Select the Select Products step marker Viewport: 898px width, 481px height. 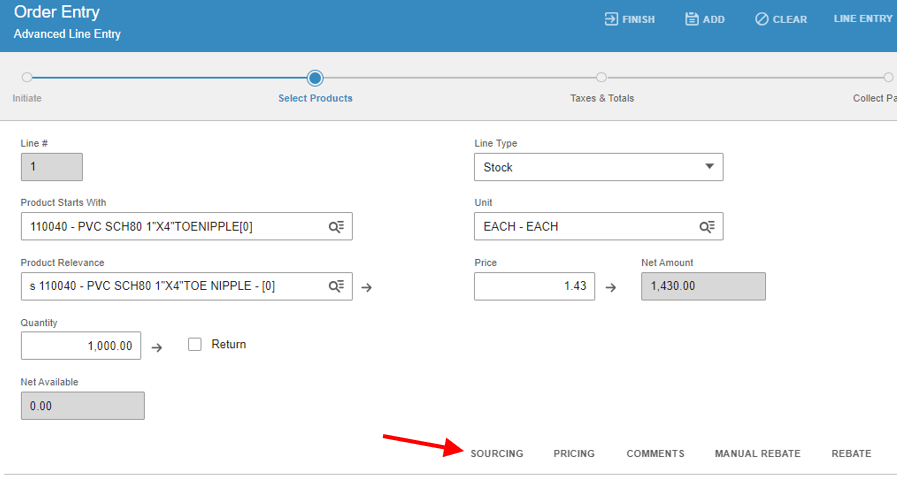315,77
